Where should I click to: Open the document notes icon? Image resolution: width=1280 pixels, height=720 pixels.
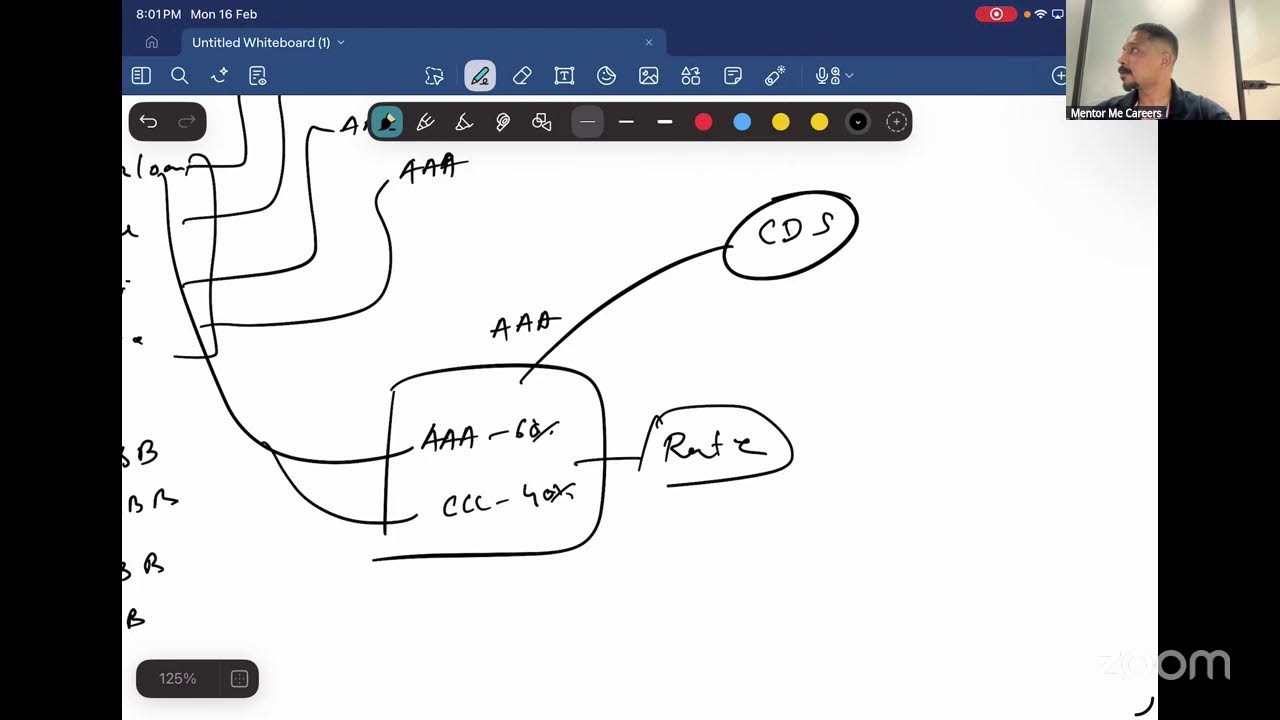point(258,76)
